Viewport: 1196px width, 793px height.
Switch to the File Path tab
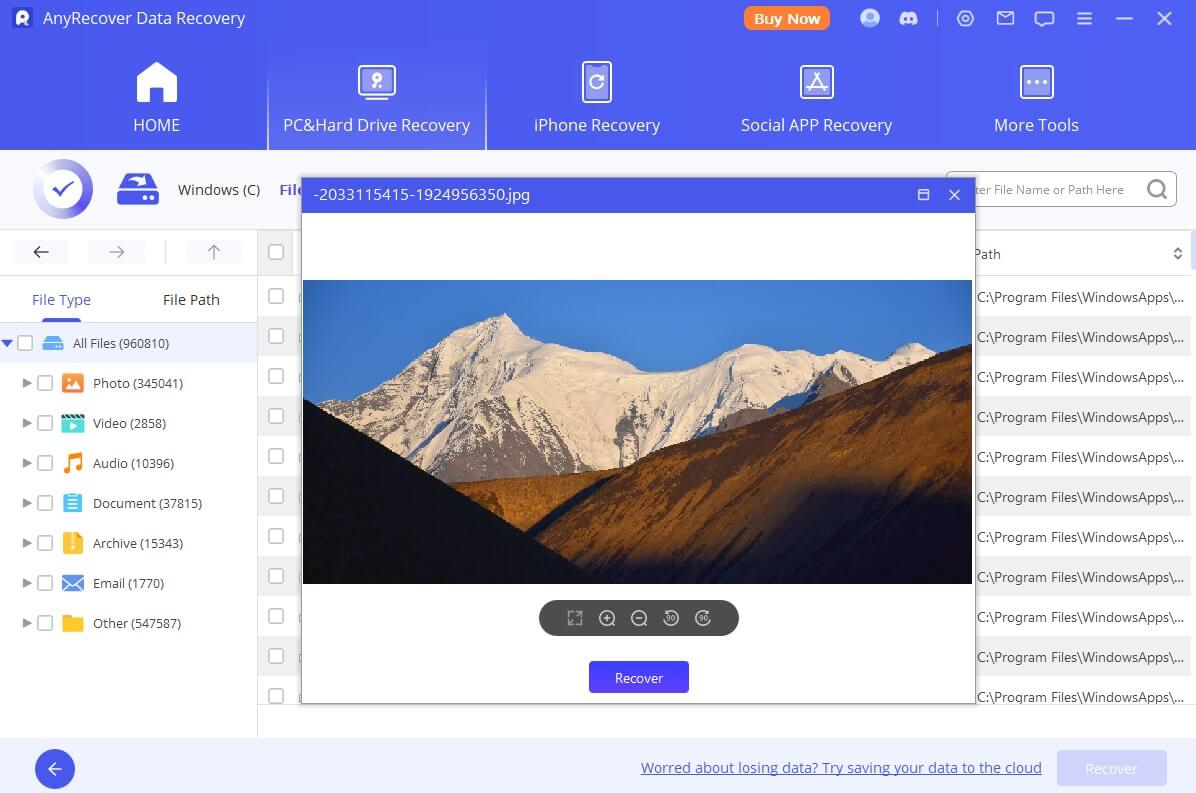coord(191,299)
